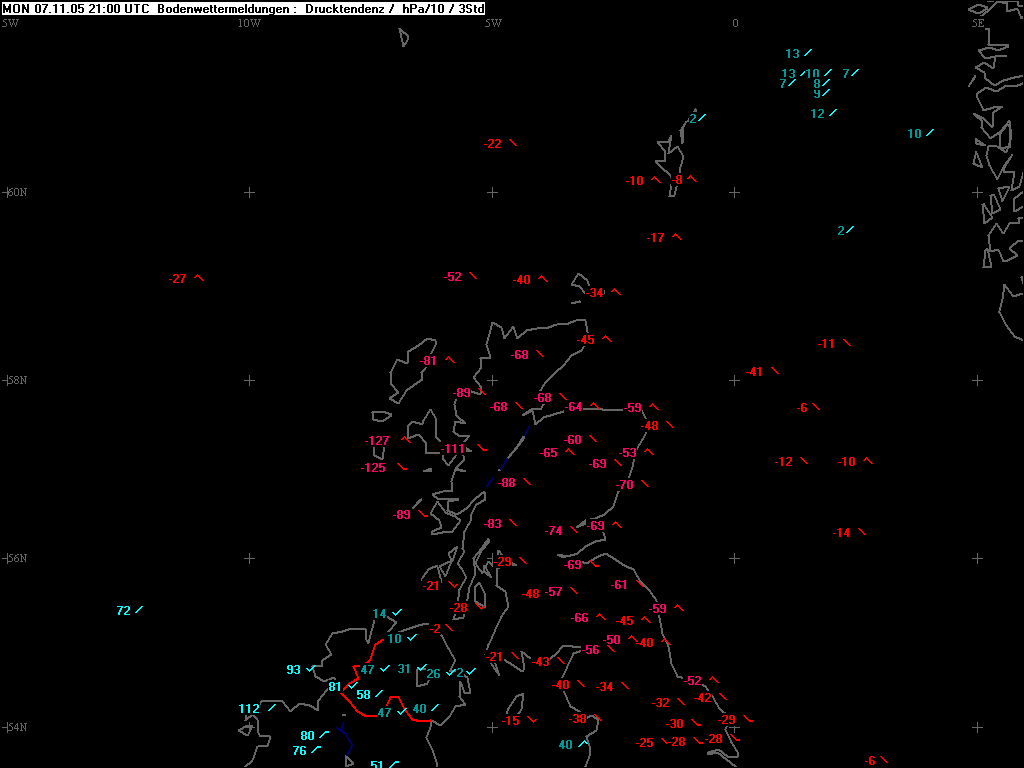Select the tendency marker beside value 72
The width and height of the screenshot is (1024, 768).
pyautogui.click(x=139, y=610)
